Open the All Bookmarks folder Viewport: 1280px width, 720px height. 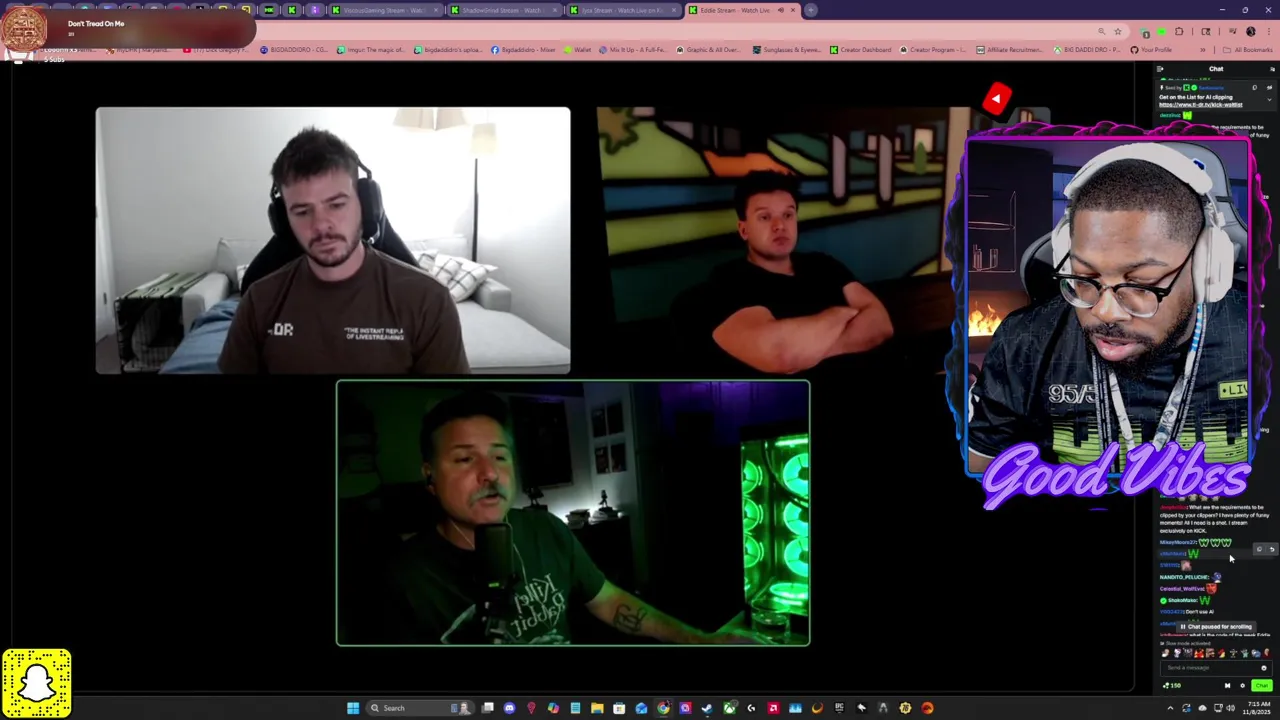point(1249,49)
